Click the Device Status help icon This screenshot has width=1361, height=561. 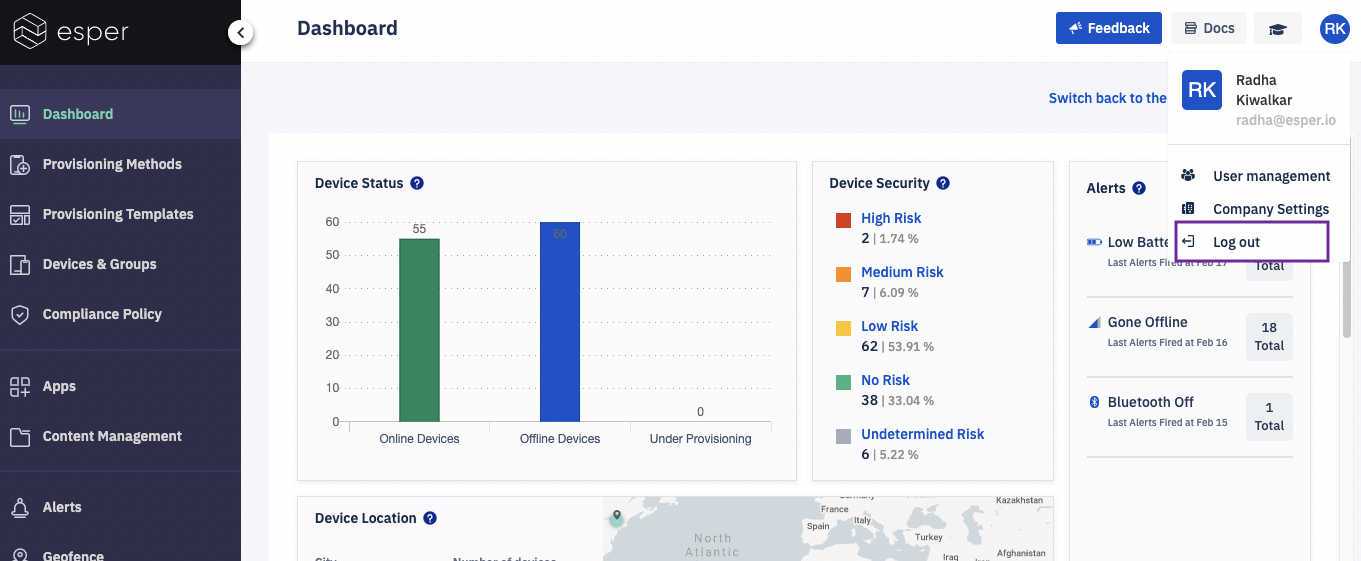(x=417, y=183)
